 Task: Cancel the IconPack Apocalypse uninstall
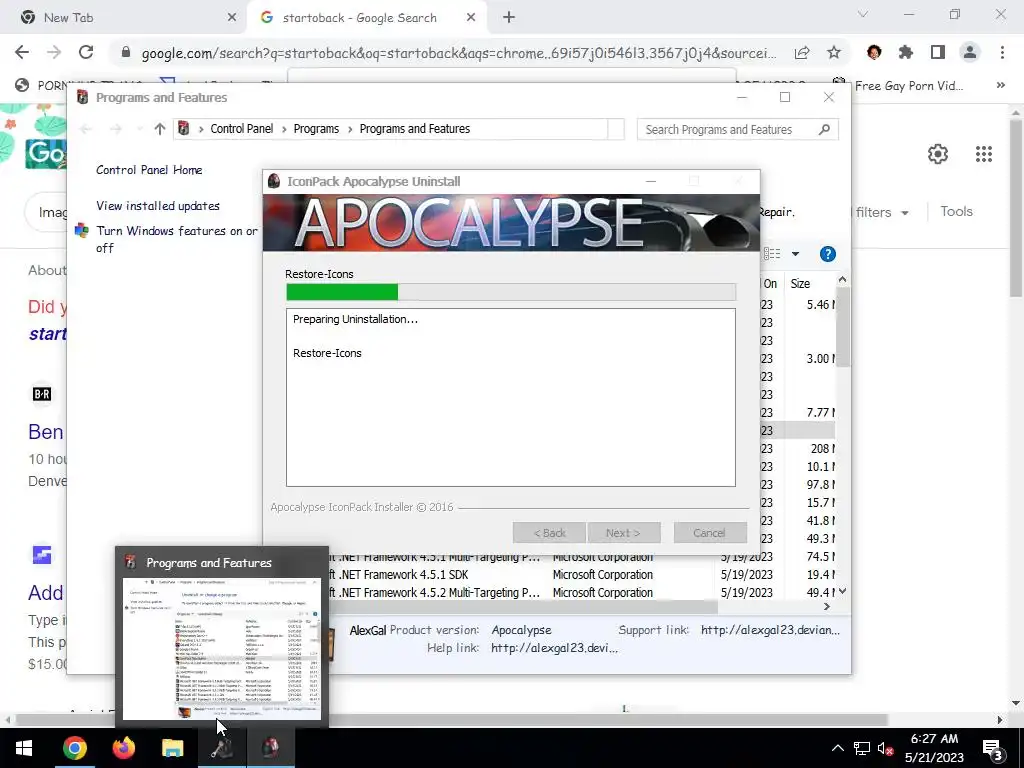point(710,533)
